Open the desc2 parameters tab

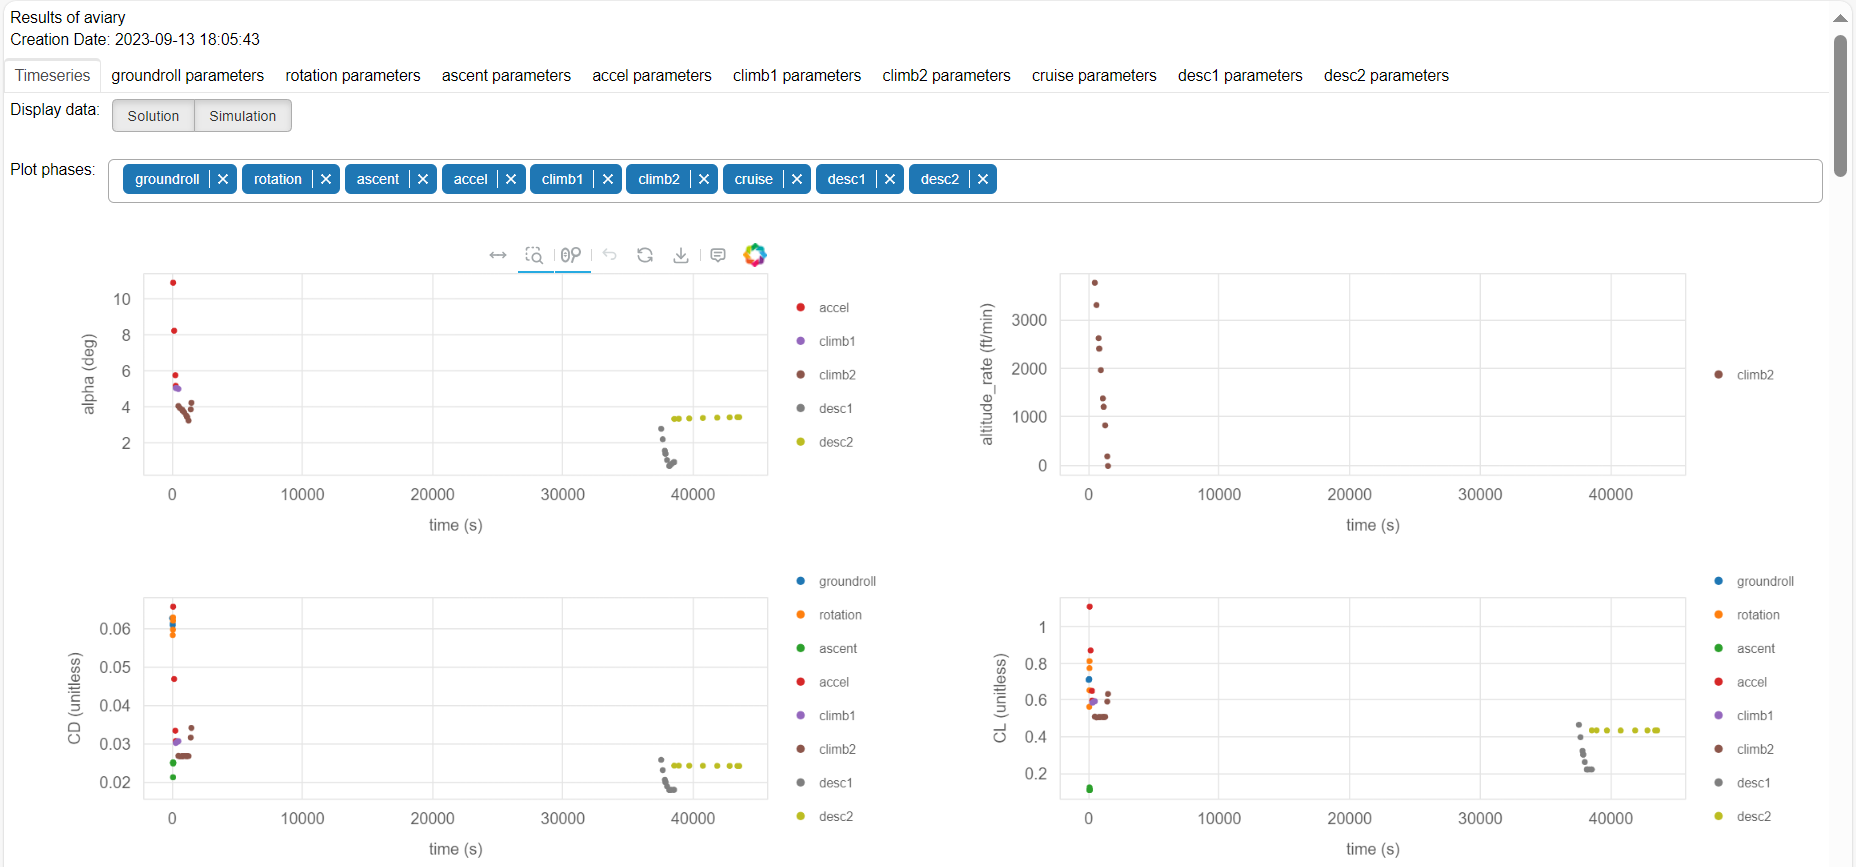(x=1386, y=75)
